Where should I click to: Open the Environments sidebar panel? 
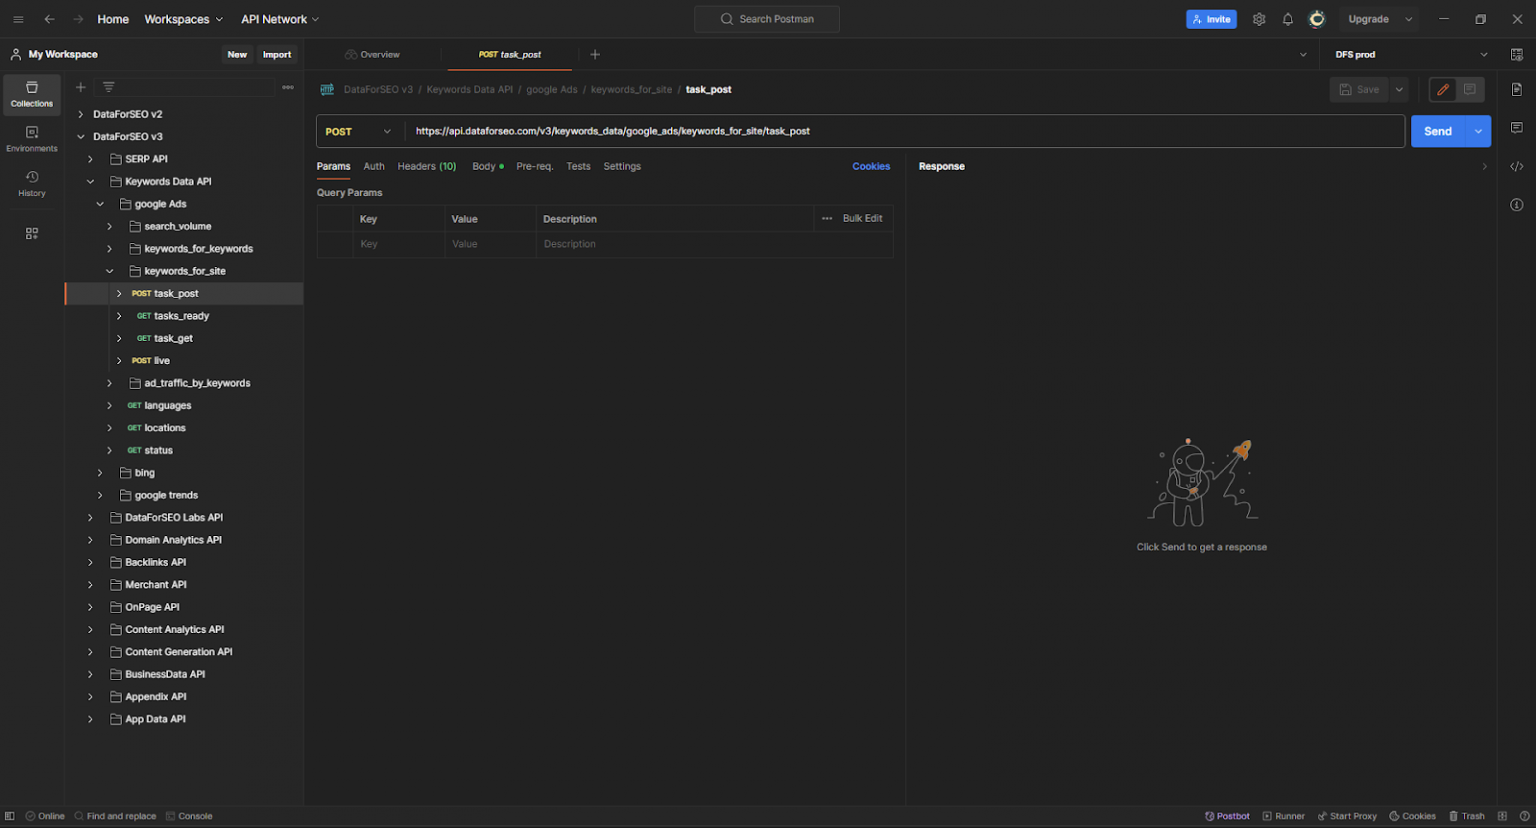(32, 139)
